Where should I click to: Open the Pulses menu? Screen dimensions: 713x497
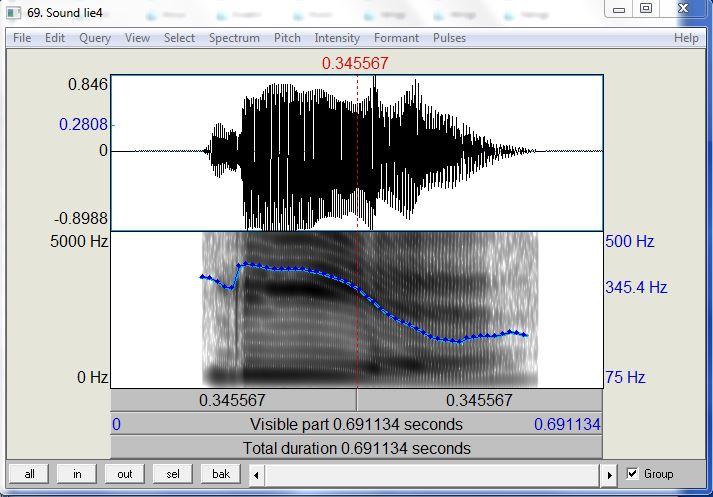pos(449,38)
